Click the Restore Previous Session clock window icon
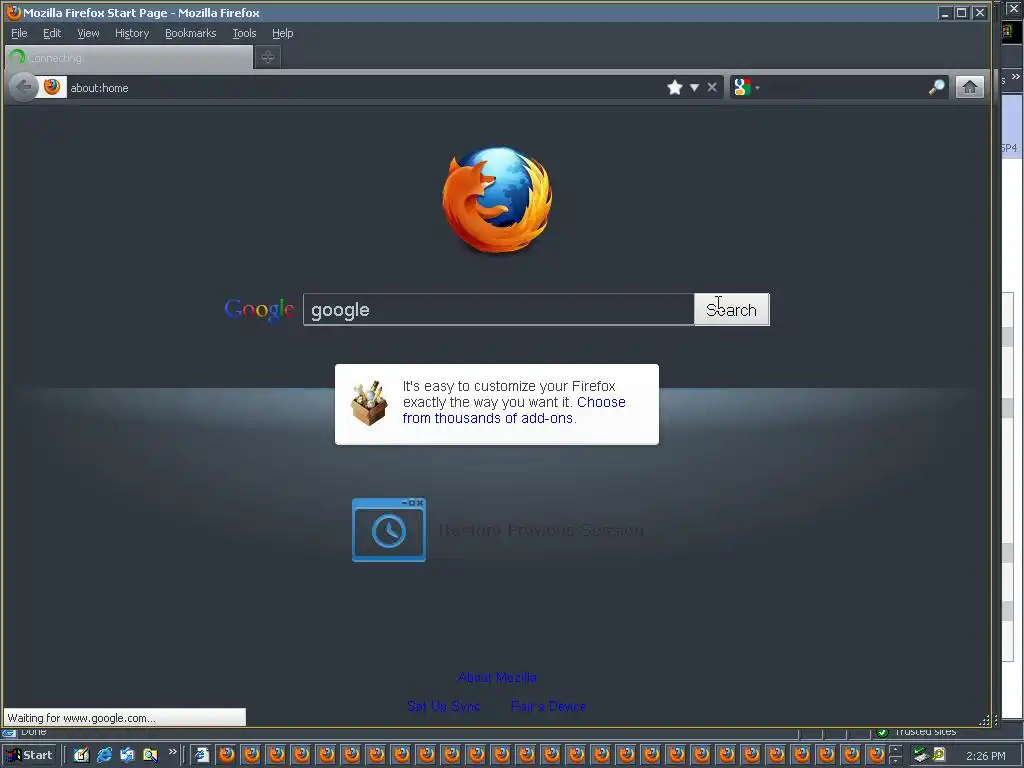This screenshot has width=1024, height=768. click(389, 530)
